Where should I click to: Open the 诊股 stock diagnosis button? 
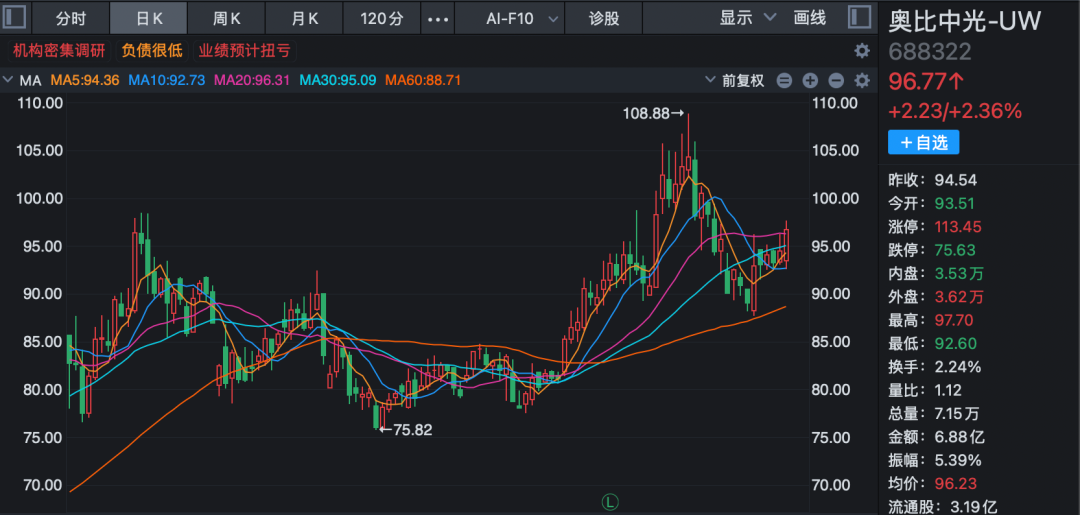(x=604, y=18)
